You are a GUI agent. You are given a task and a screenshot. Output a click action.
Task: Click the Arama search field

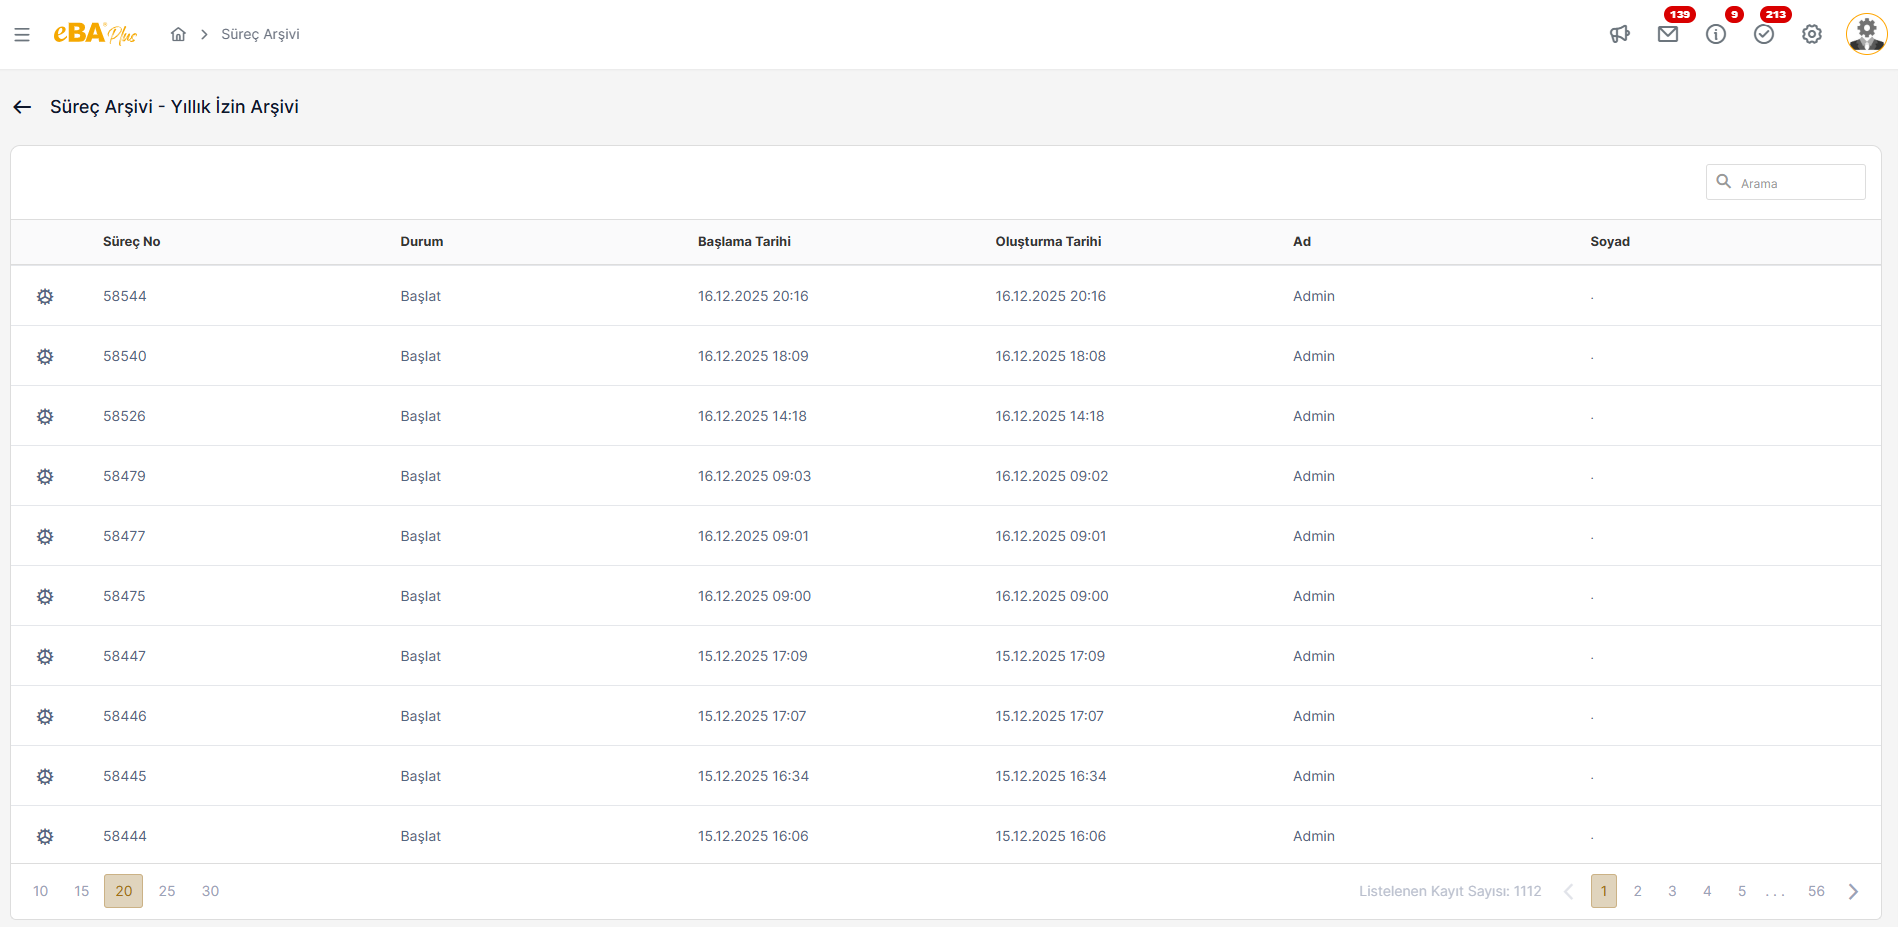(x=1796, y=183)
